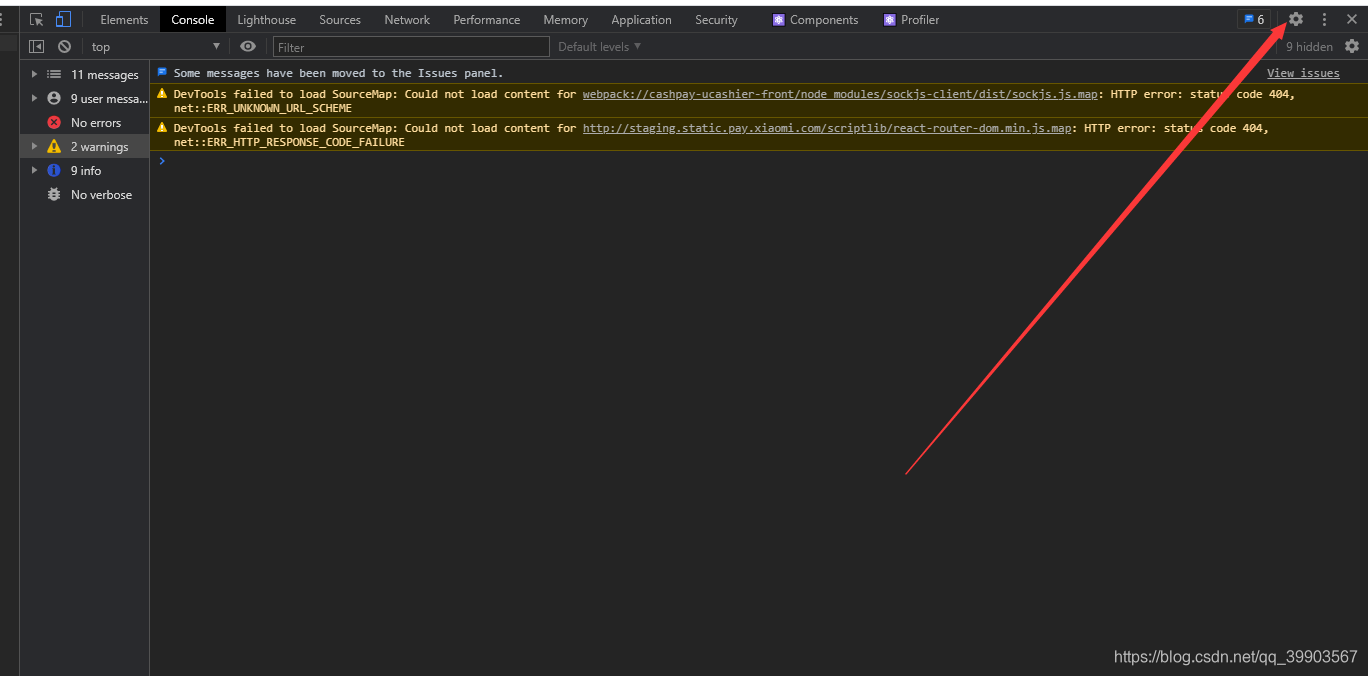
Task: Click the red error icon for No errors
Action: [54, 122]
